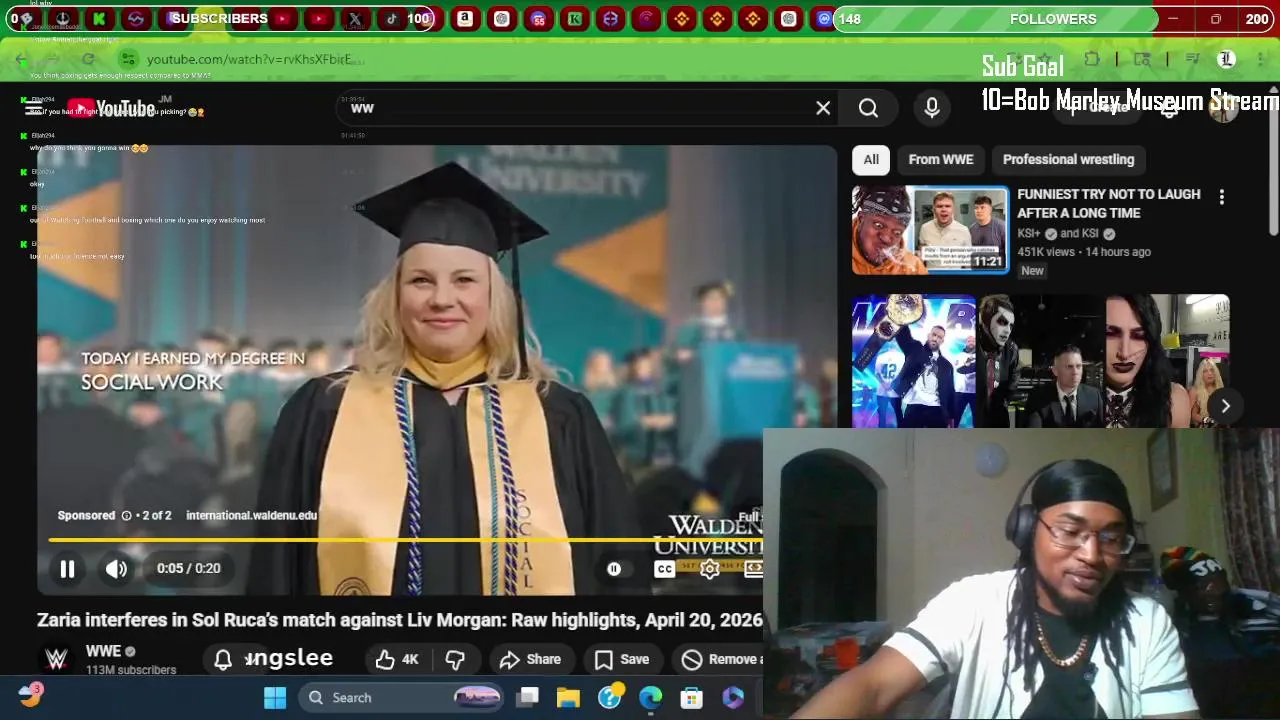Click the '113M subscribers' text
This screenshot has width=1280, height=720.
[x=131, y=670]
